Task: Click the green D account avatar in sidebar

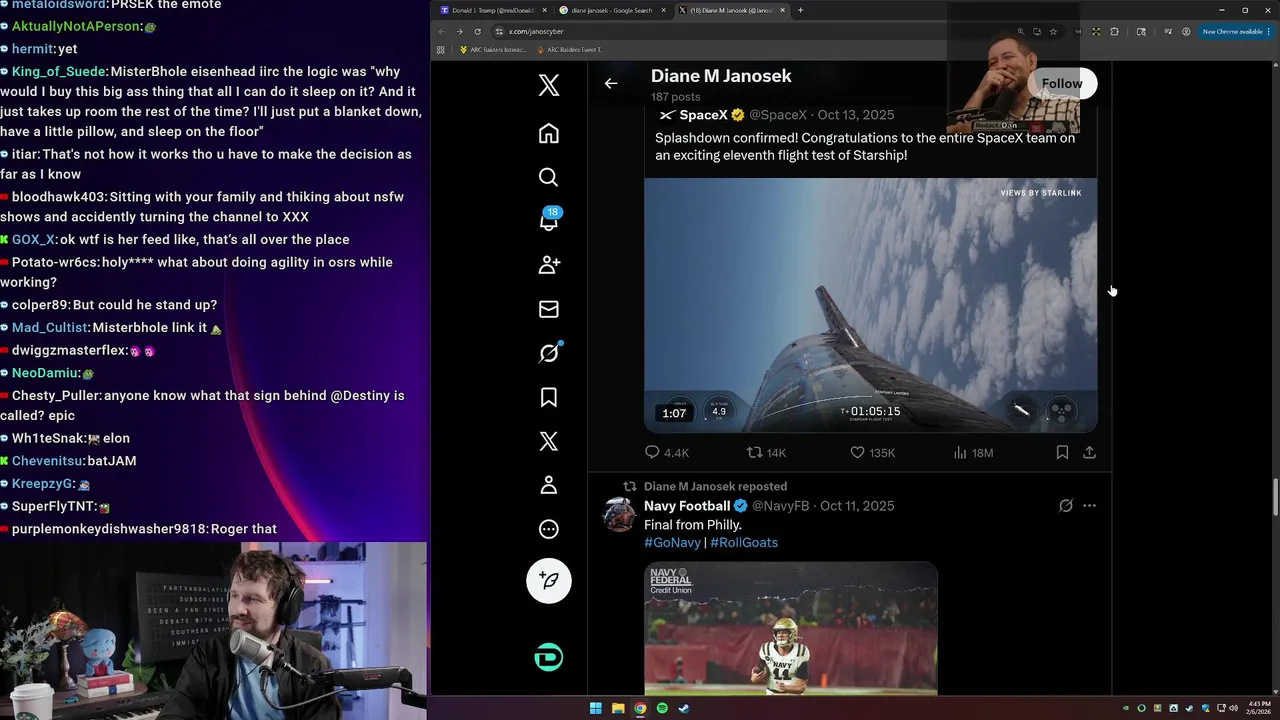Action: click(x=549, y=657)
